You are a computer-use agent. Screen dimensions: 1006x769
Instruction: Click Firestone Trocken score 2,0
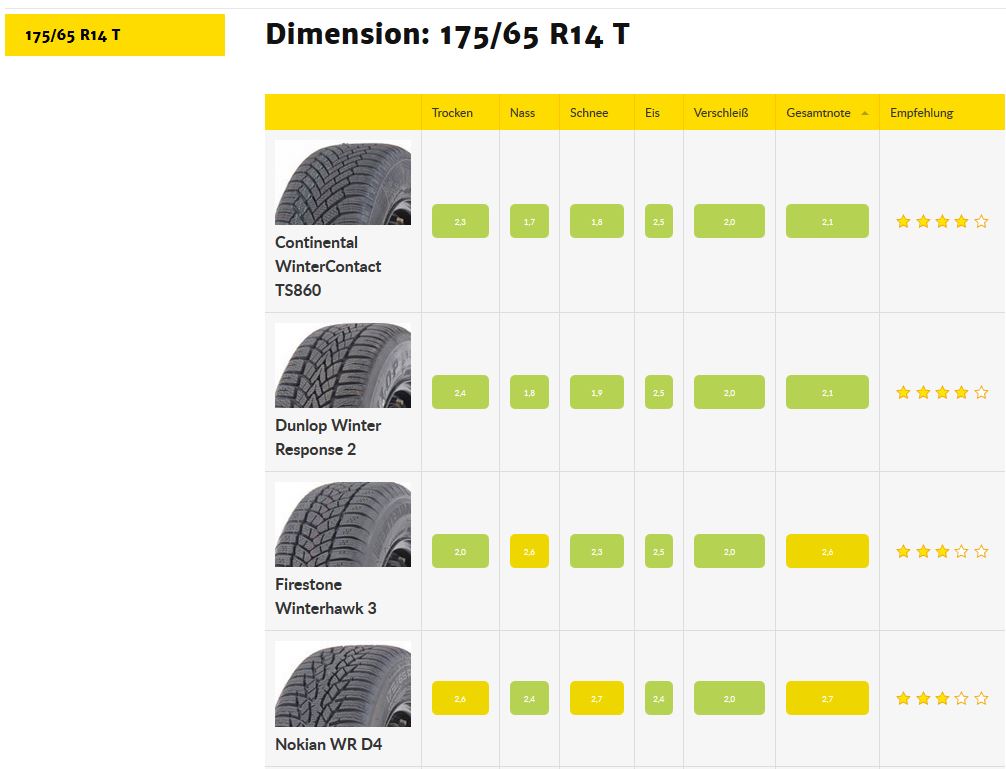pyautogui.click(x=460, y=551)
